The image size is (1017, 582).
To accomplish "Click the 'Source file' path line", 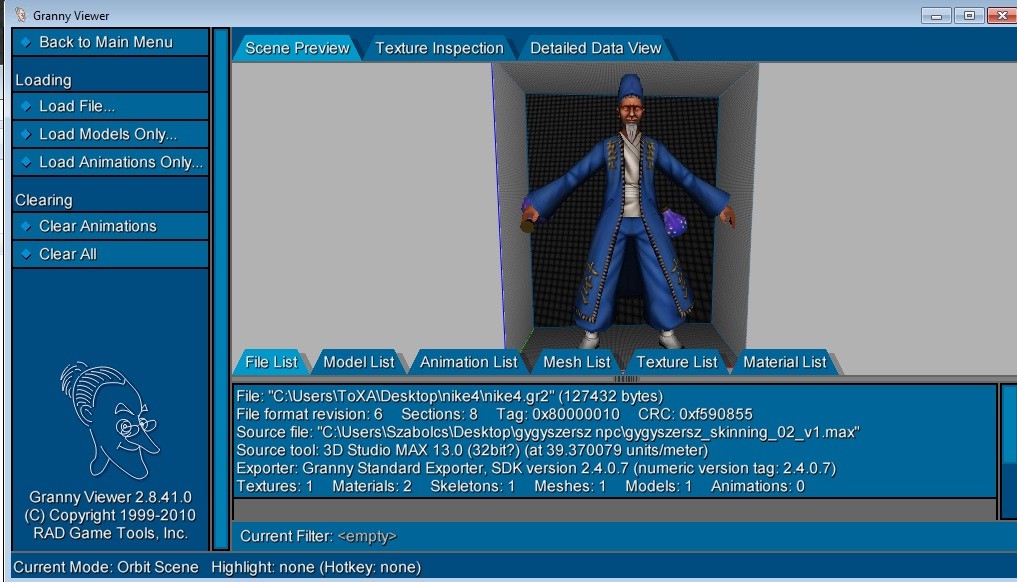I will click(548, 432).
